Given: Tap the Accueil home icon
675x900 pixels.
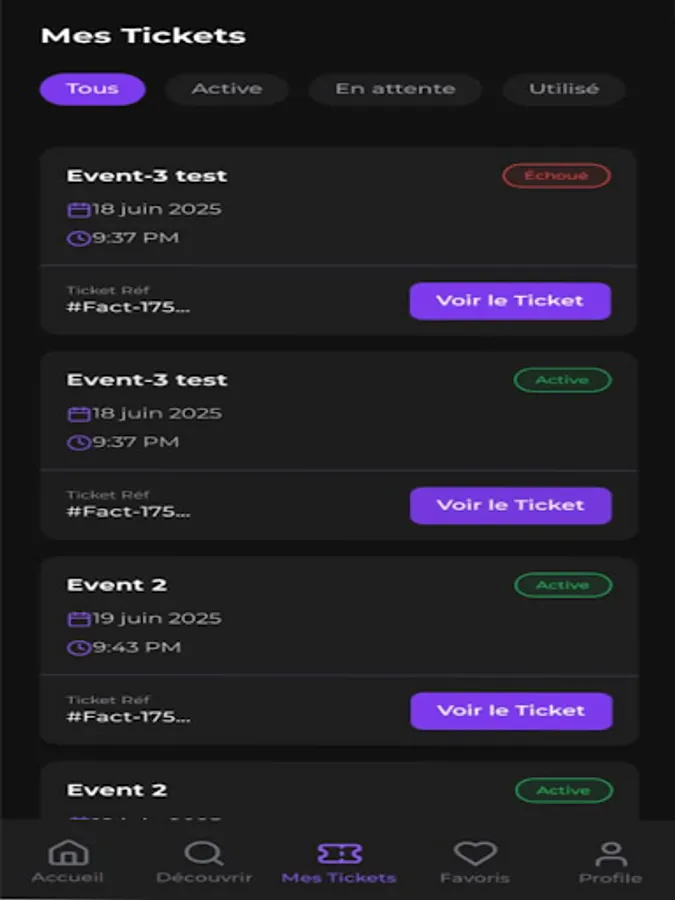Looking at the screenshot, I should [x=67, y=854].
